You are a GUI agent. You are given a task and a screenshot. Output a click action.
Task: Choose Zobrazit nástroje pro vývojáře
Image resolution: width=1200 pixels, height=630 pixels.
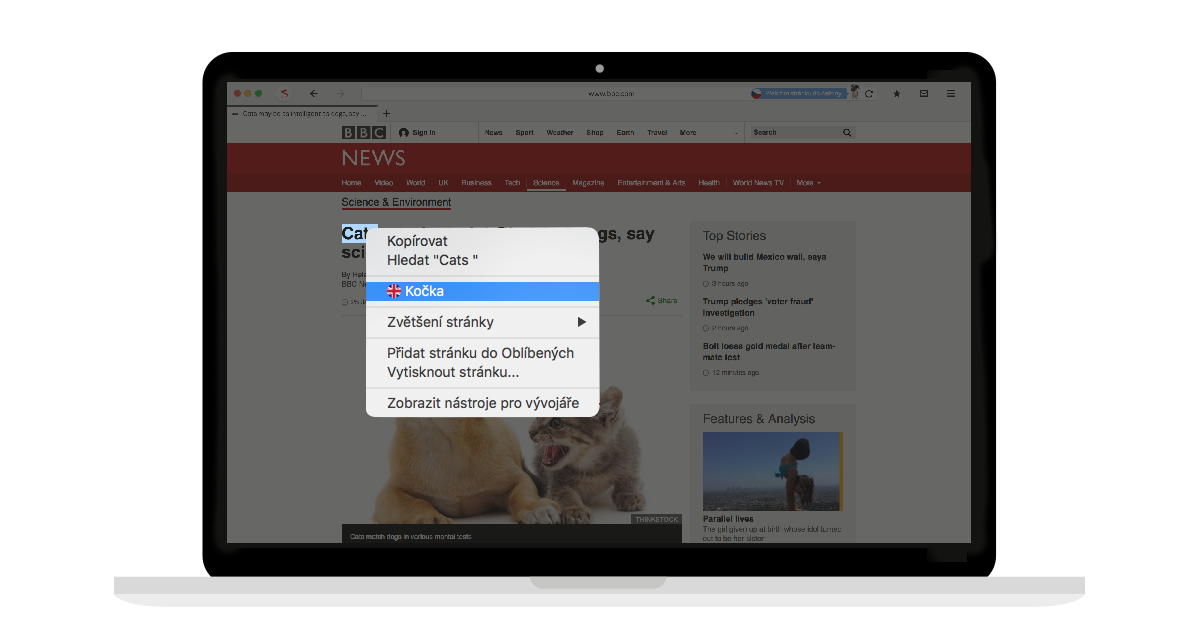click(x=482, y=403)
